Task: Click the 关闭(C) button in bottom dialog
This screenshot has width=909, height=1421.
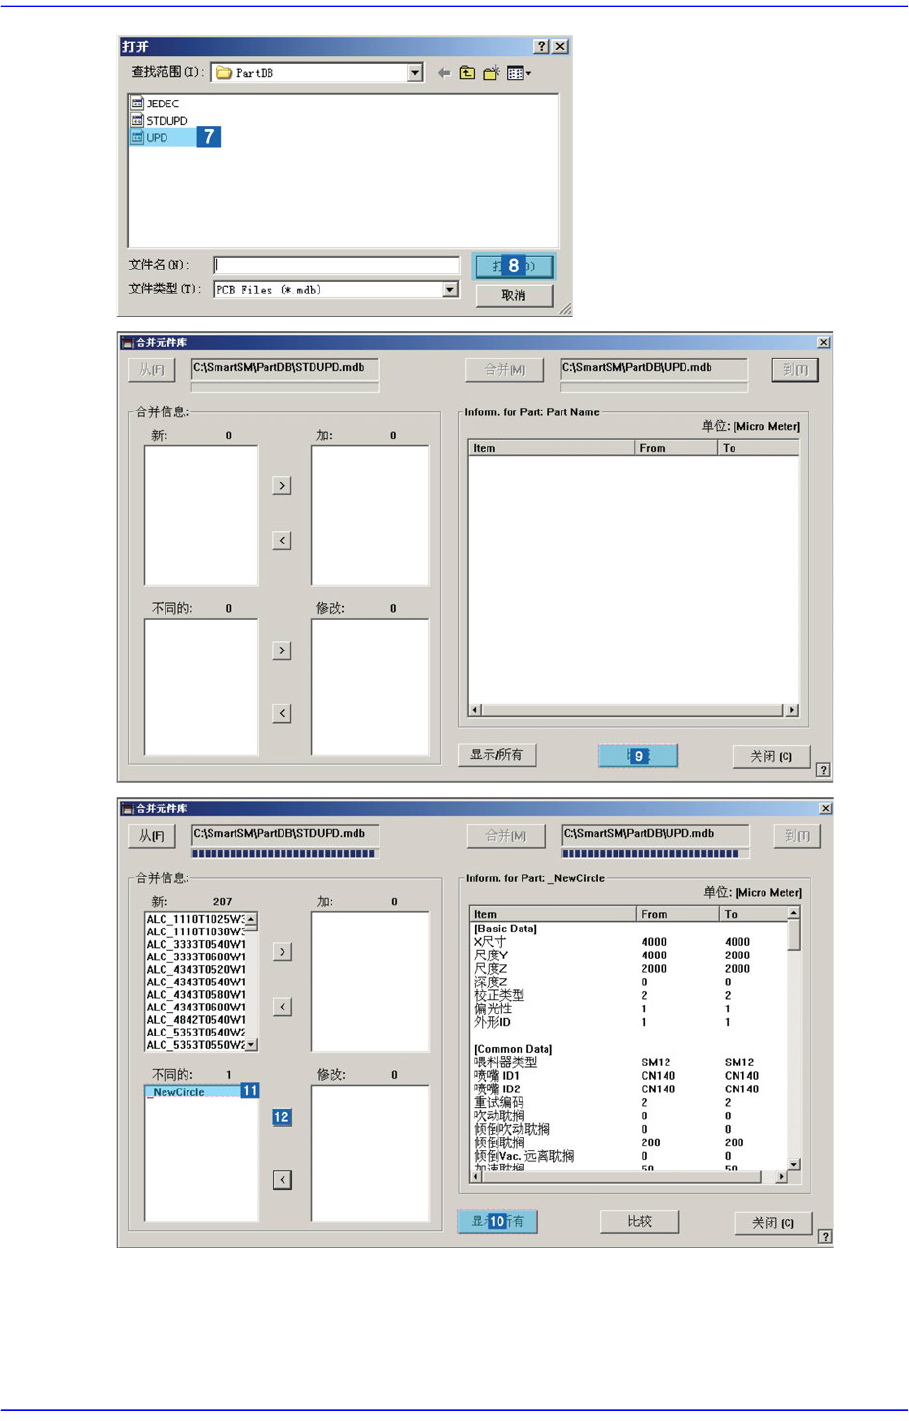Action: (773, 1223)
